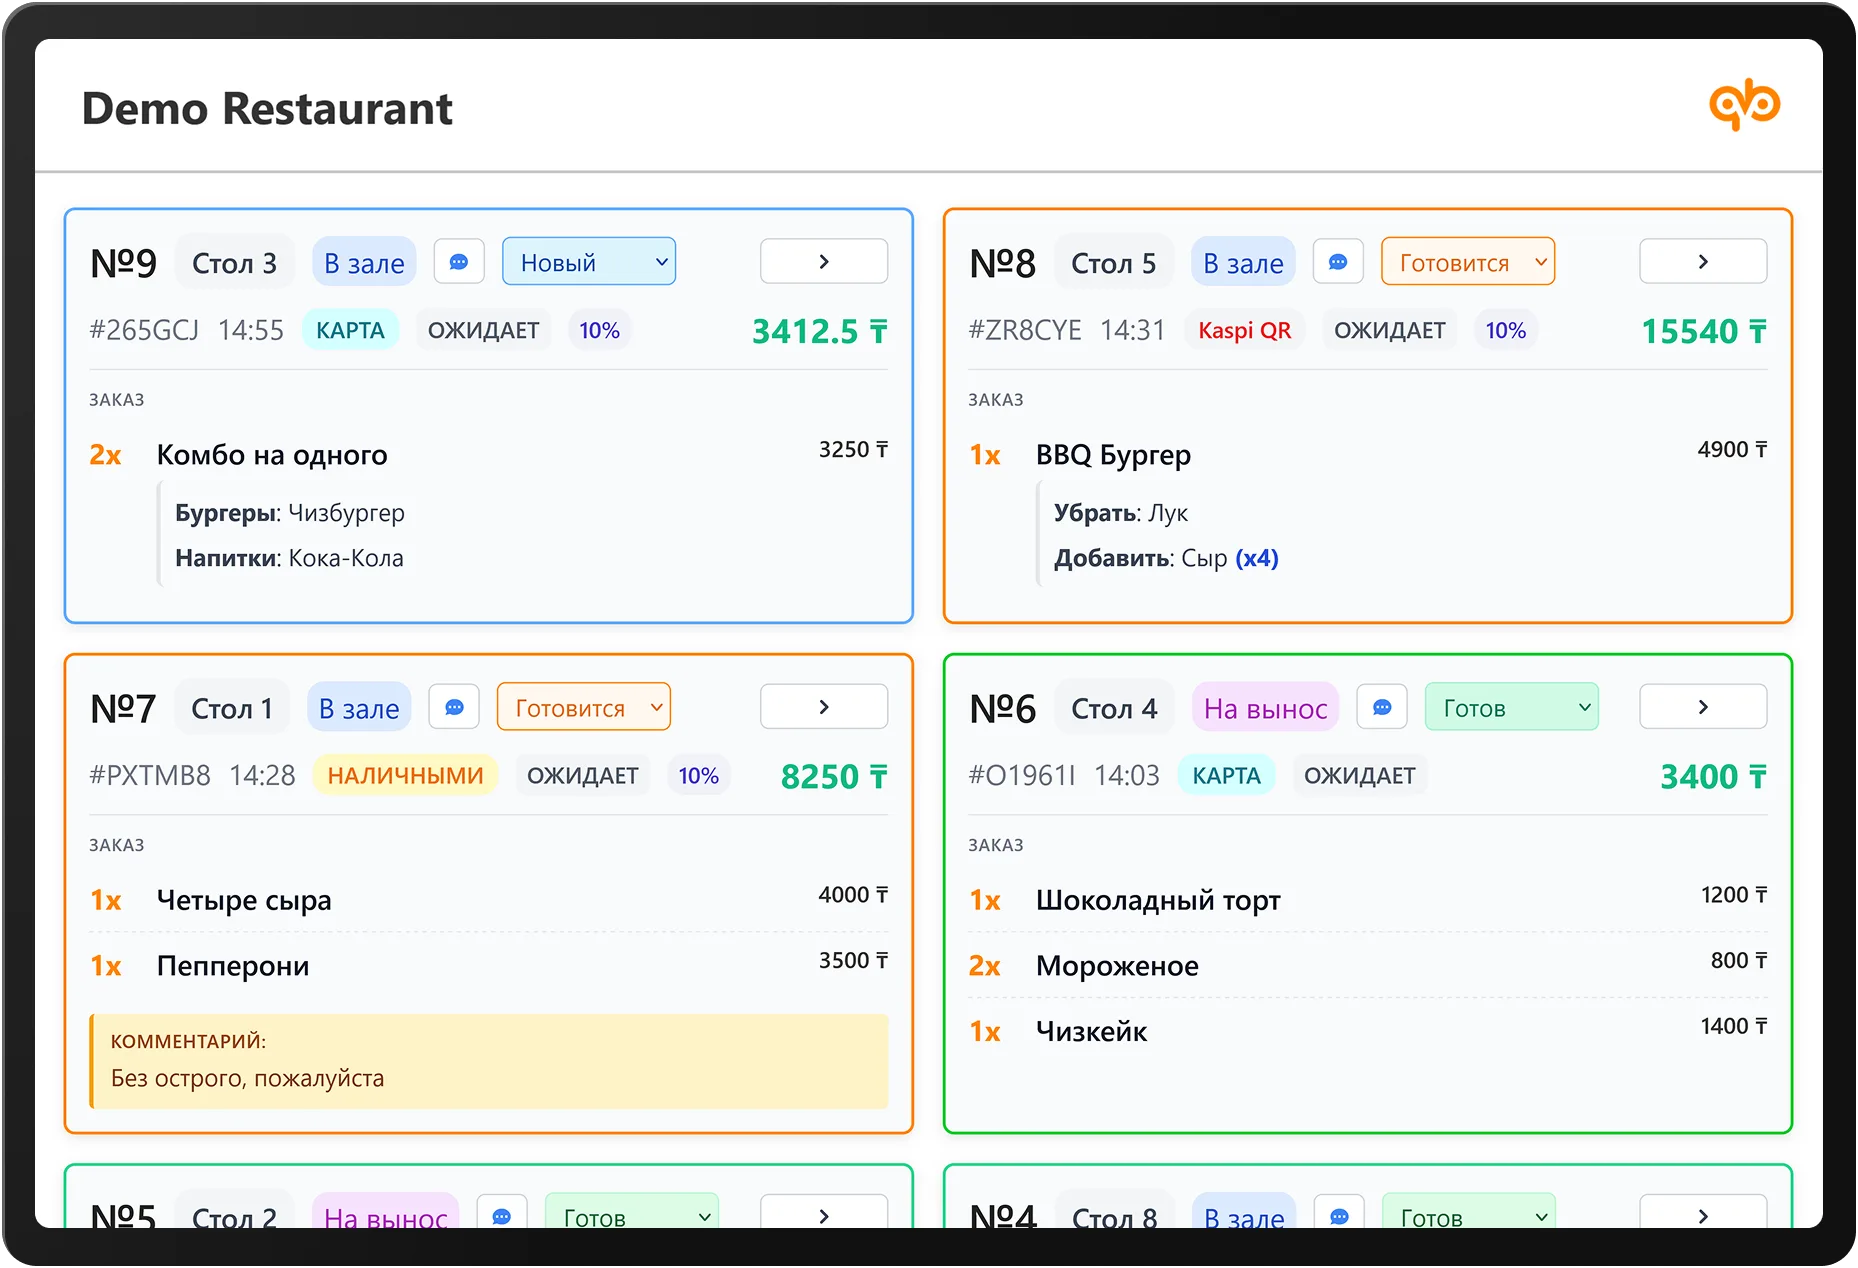1858x1268 pixels.
Task: Click next-step arrow button on order №7
Action: pos(824,707)
